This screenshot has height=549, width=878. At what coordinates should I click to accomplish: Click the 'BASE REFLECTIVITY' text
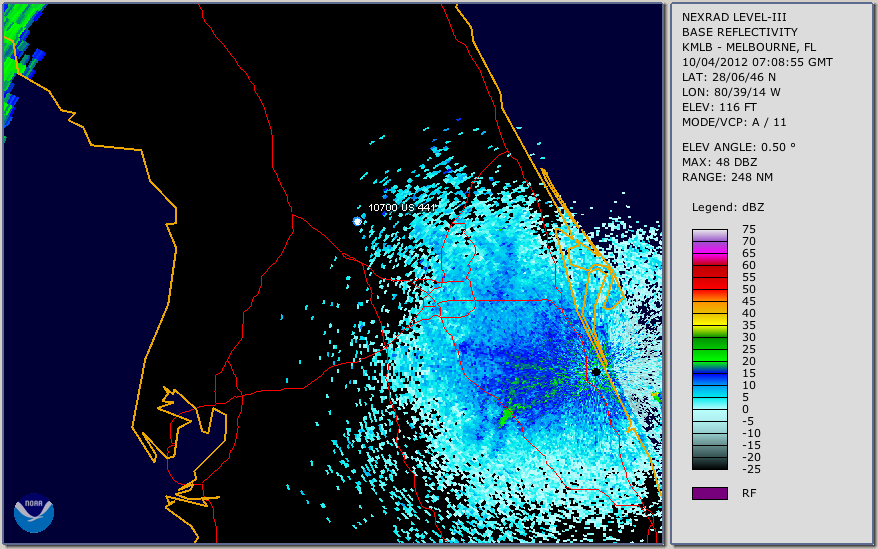click(x=739, y=32)
